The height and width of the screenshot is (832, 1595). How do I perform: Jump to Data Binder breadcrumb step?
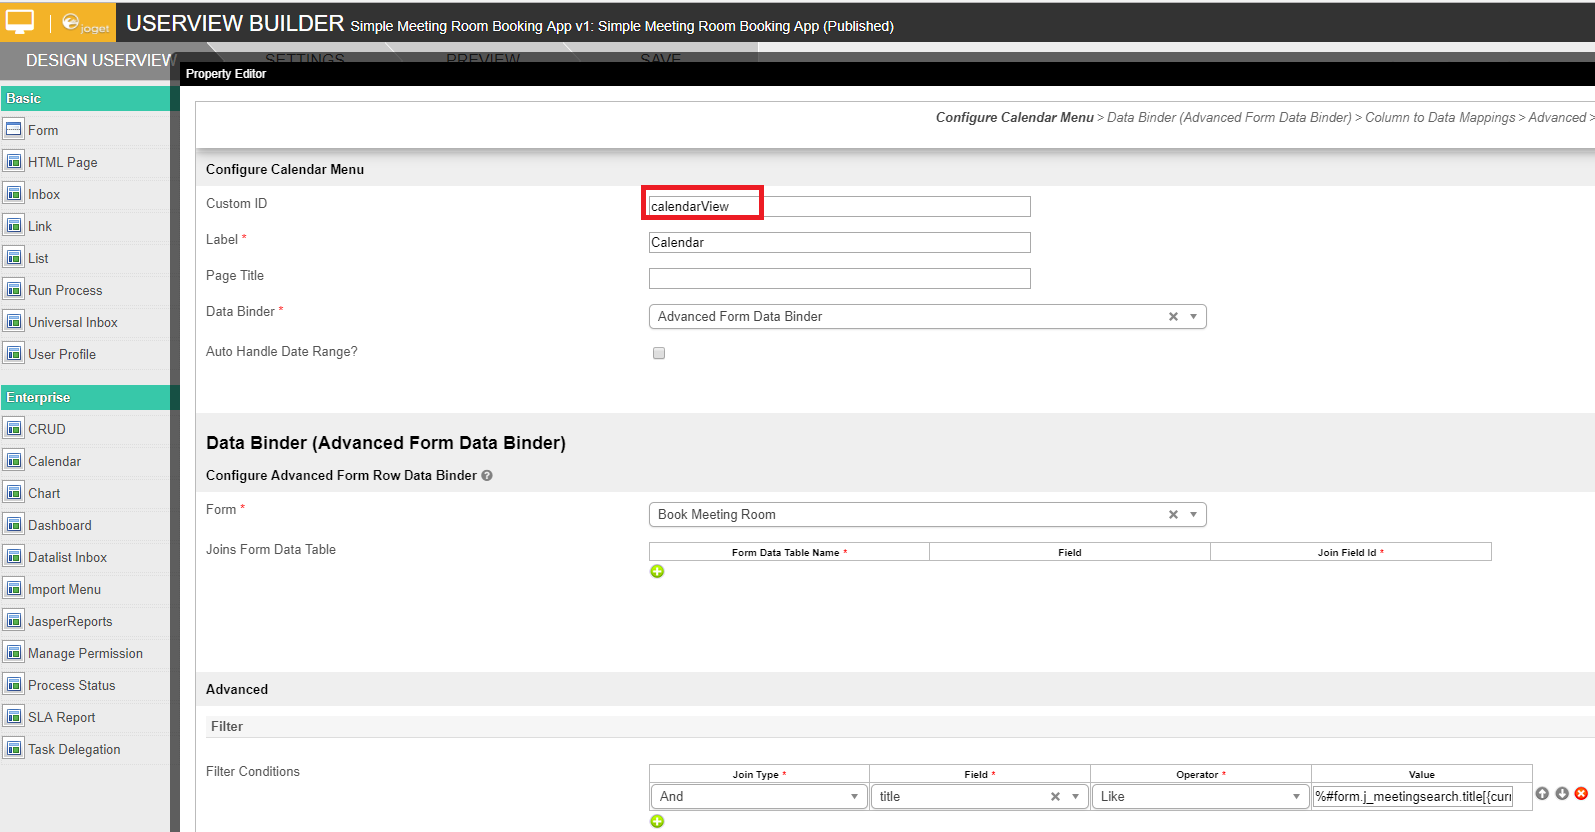pyautogui.click(x=1229, y=118)
